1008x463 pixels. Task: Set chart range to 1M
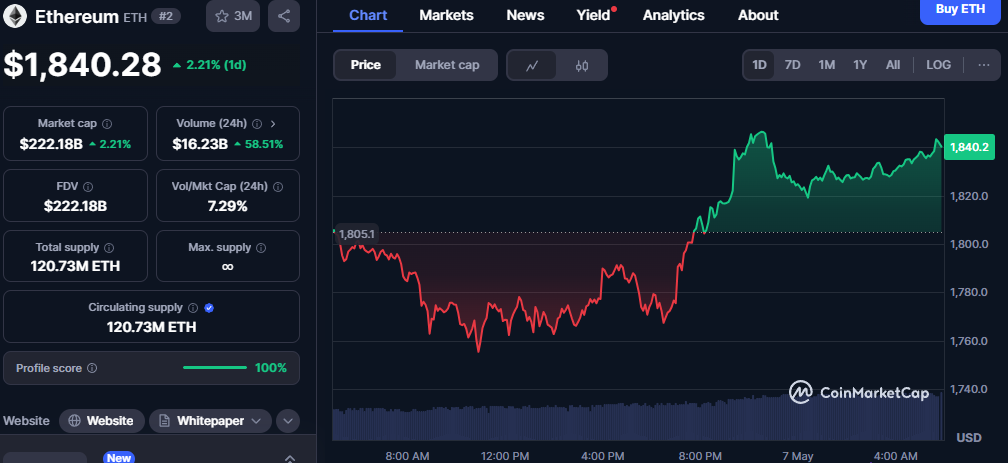pyautogui.click(x=826, y=65)
